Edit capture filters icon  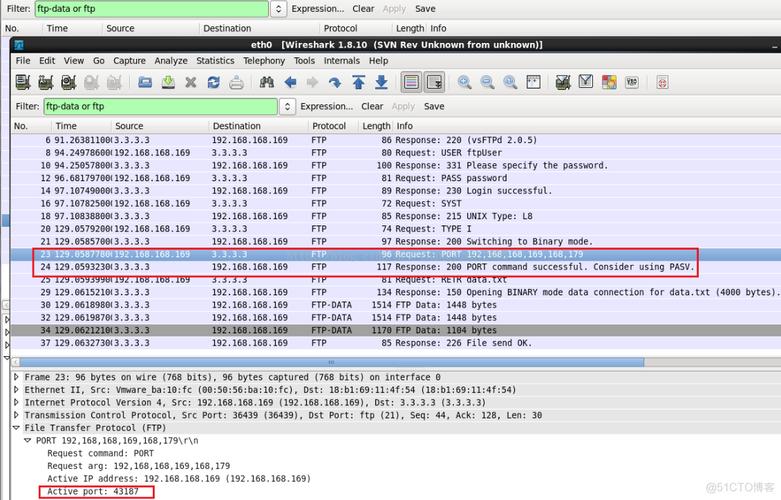point(563,82)
